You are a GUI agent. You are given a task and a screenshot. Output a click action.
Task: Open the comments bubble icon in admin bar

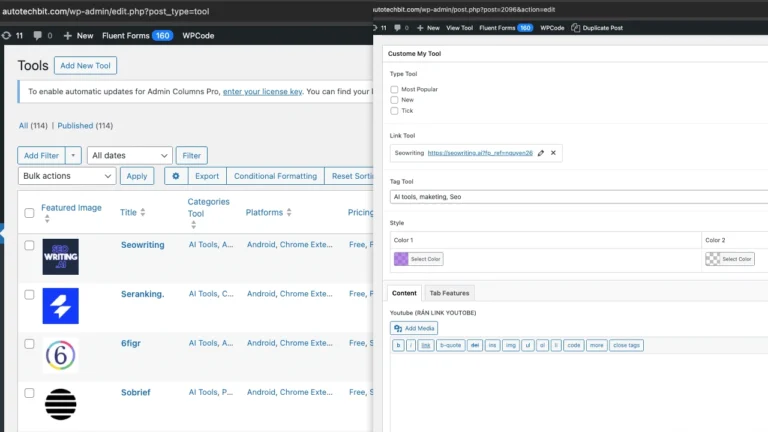pos(38,35)
